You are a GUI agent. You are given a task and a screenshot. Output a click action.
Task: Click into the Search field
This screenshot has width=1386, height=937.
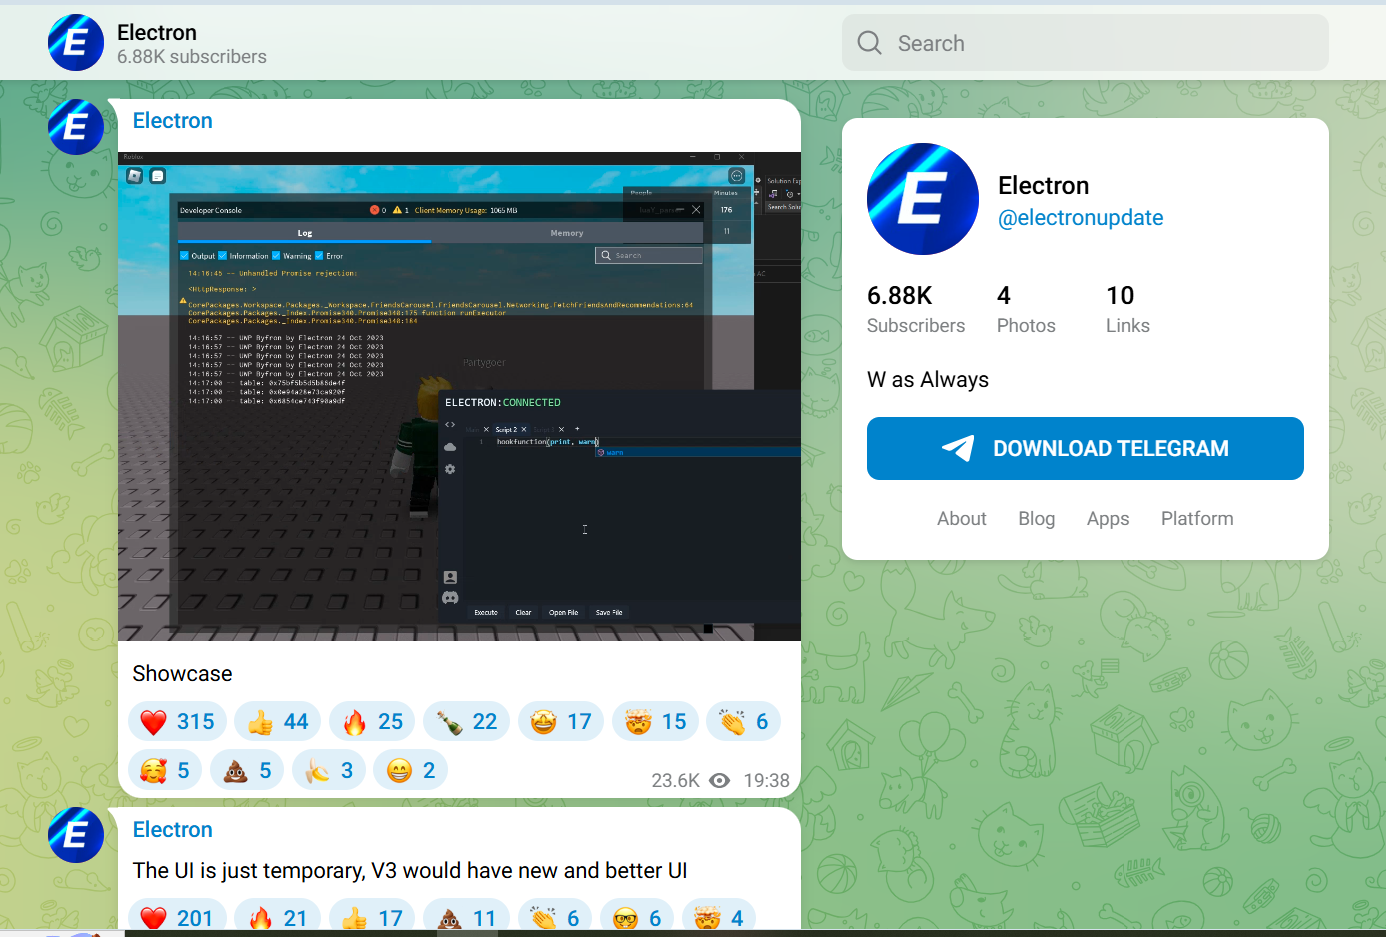(1100, 43)
